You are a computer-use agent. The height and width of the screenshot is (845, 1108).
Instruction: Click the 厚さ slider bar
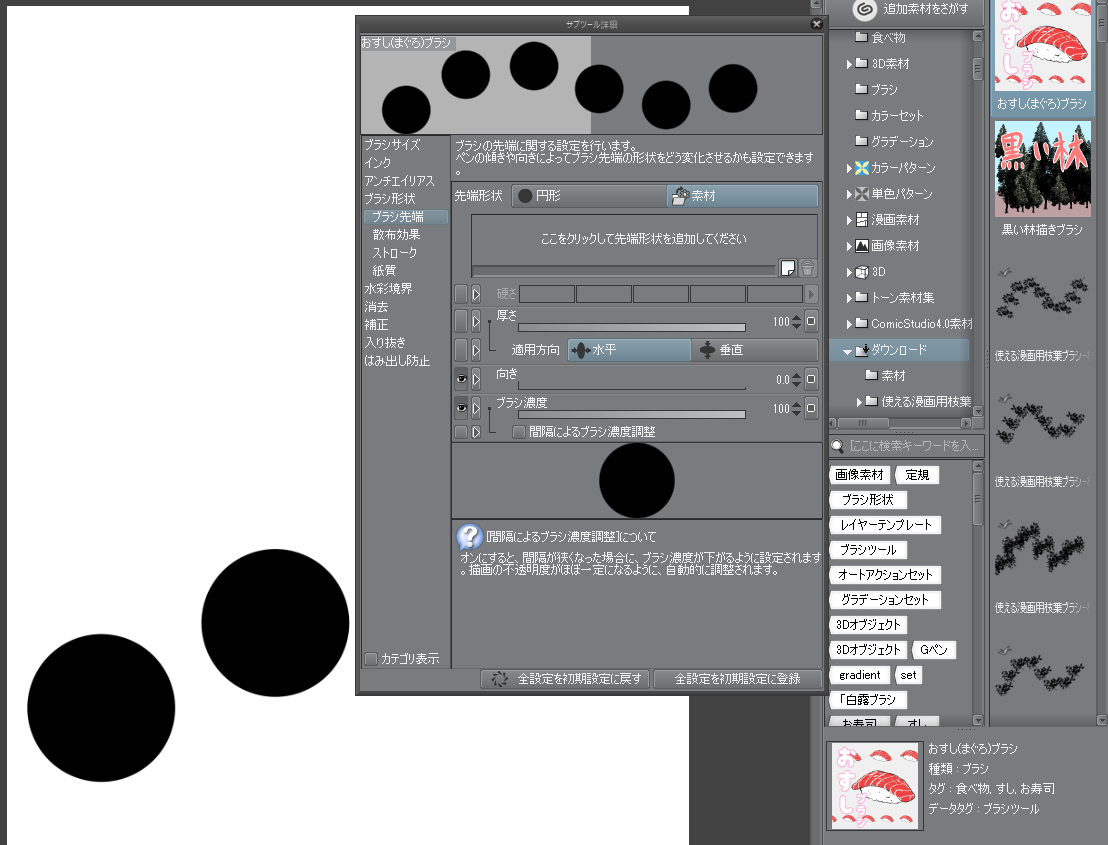point(632,328)
